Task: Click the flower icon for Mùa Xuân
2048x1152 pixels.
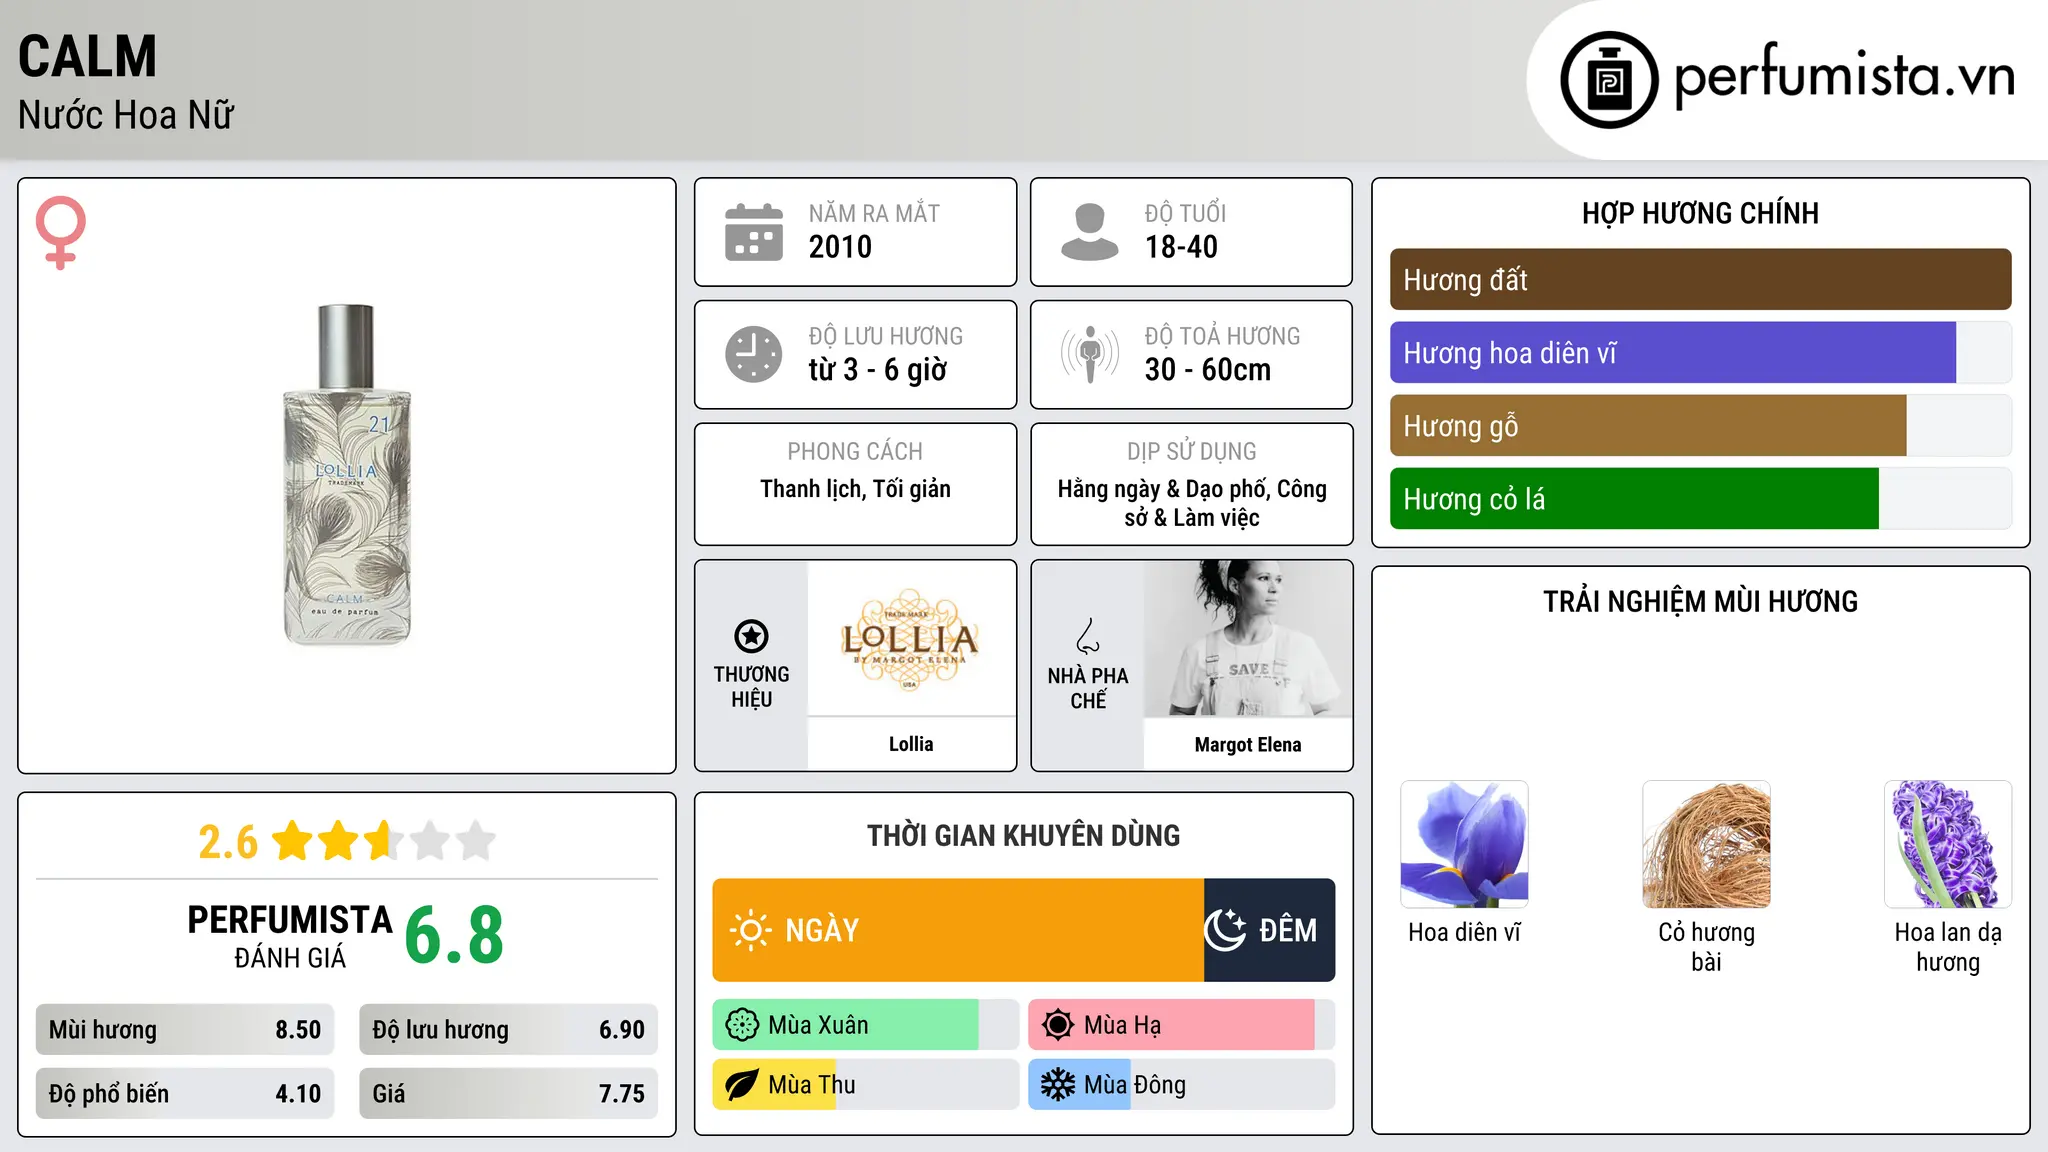Action: coord(742,1025)
